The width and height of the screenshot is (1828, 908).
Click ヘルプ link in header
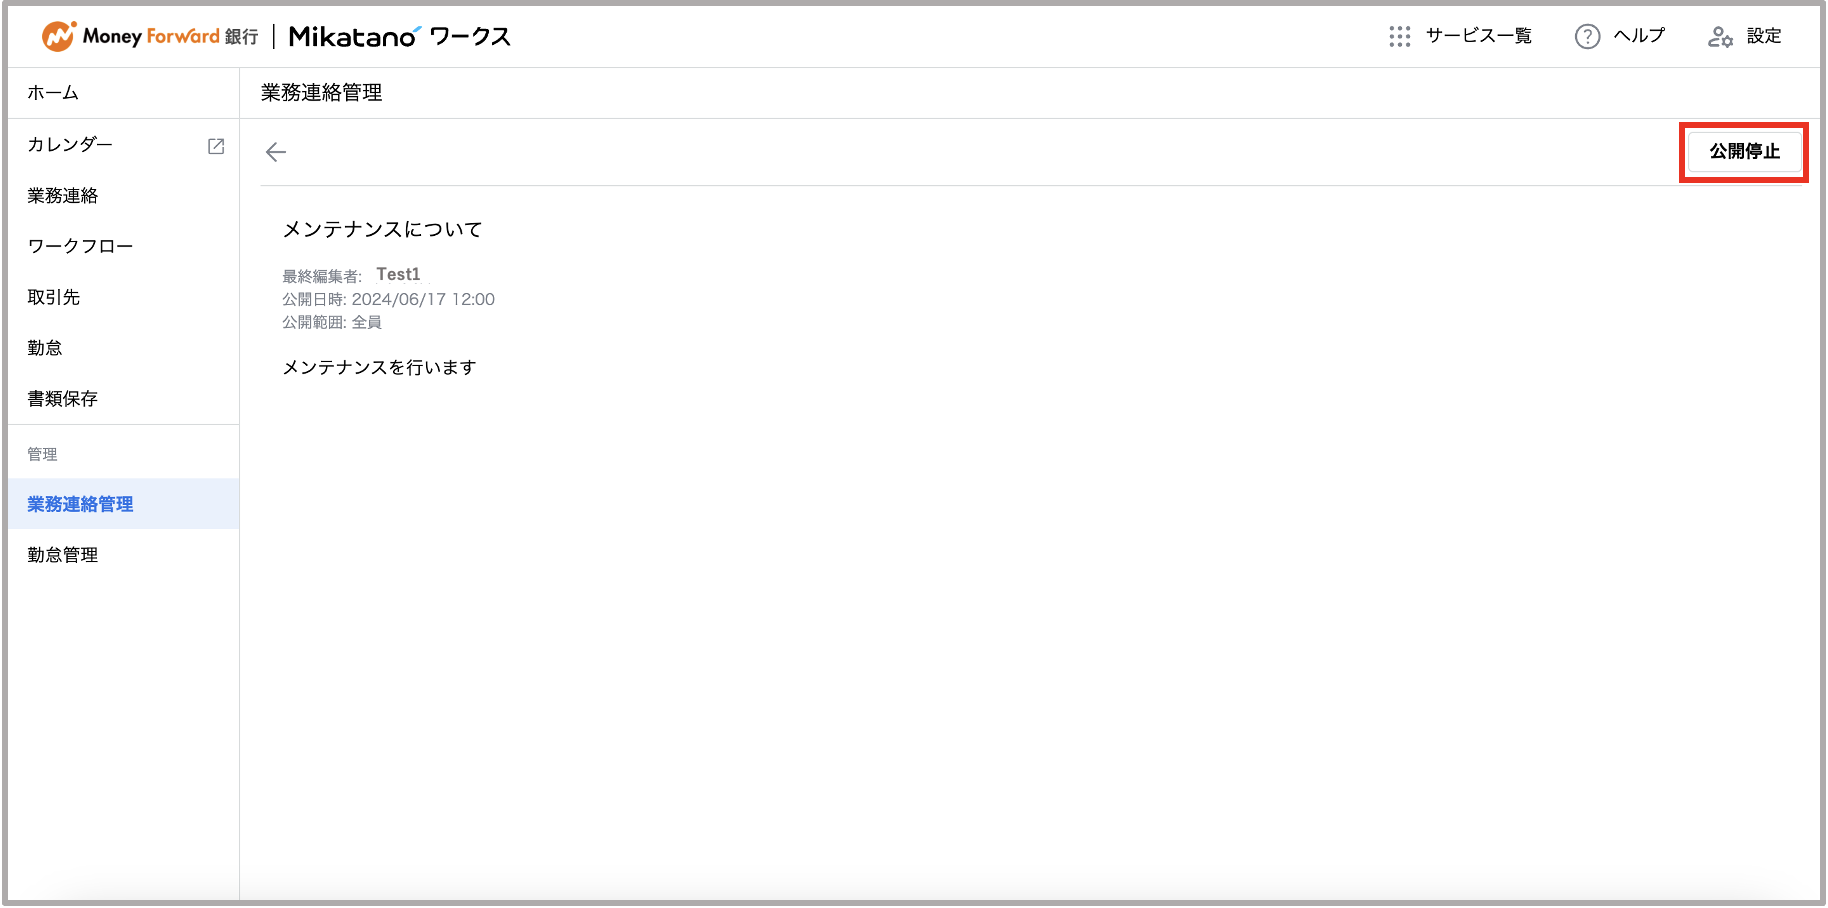(x=1639, y=36)
